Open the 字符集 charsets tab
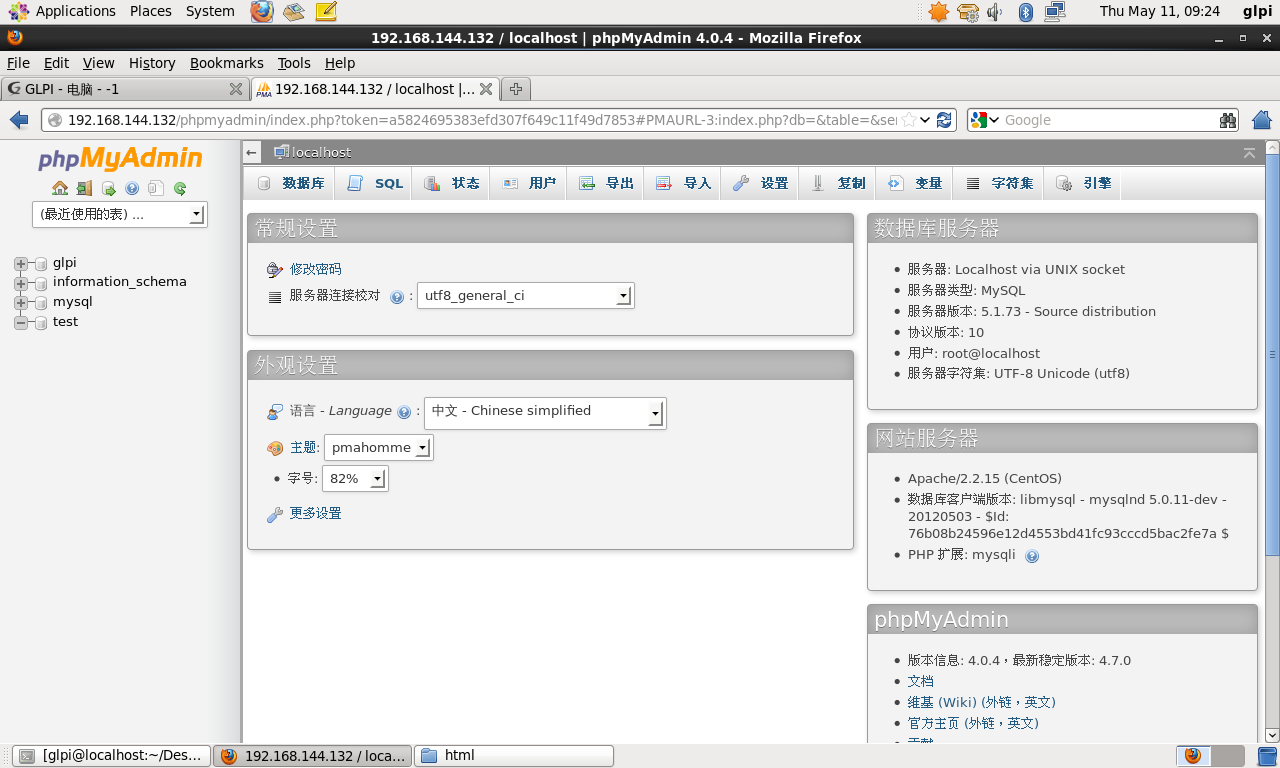 [x=998, y=184]
